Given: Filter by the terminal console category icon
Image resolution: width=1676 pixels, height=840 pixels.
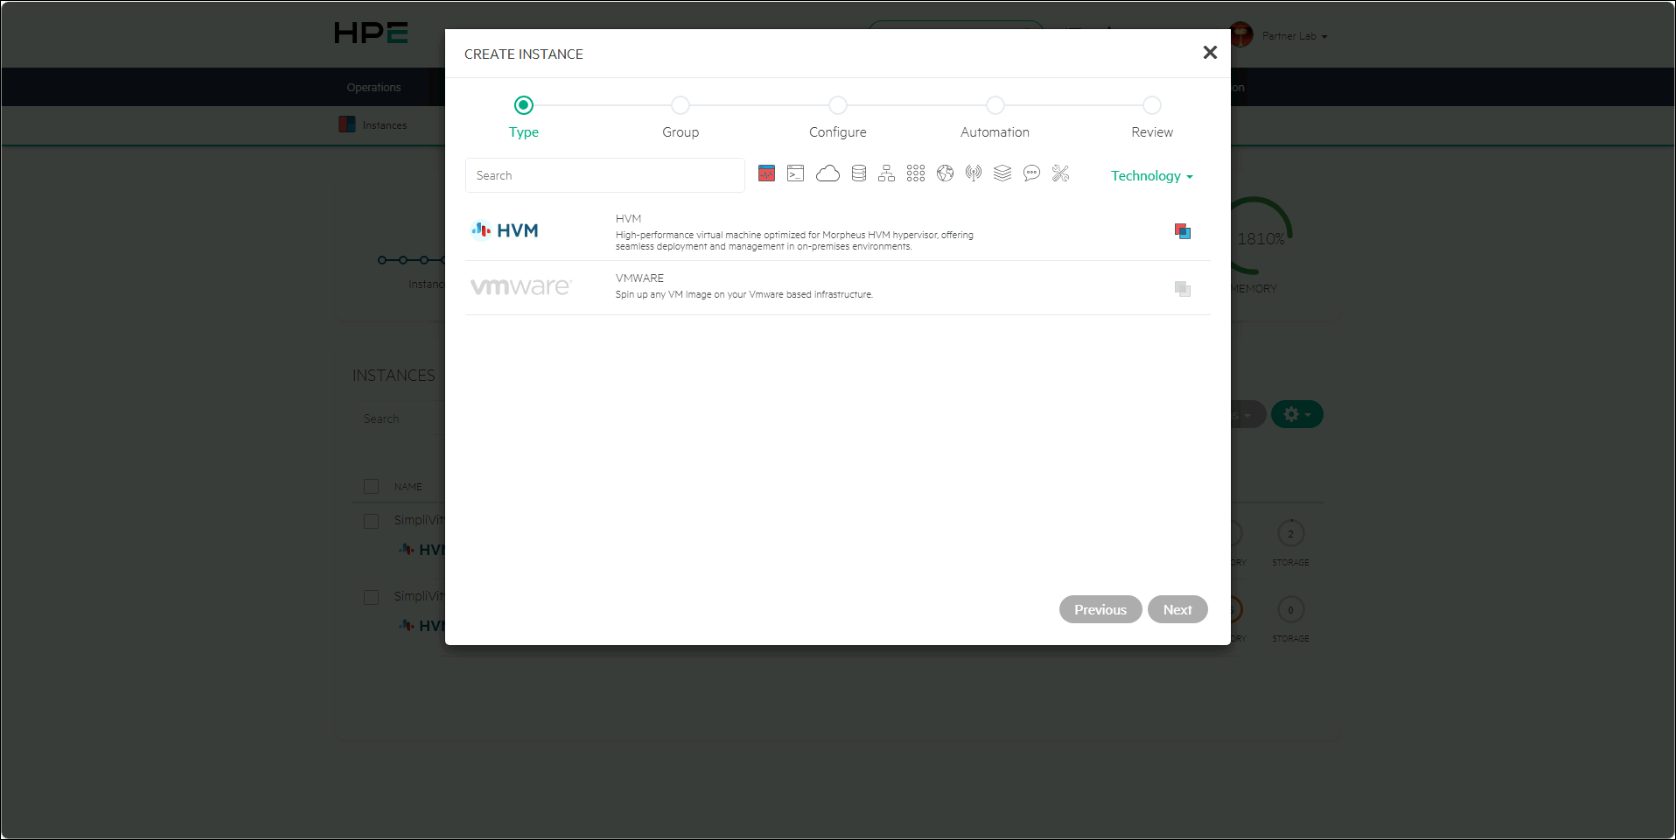Looking at the screenshot, I should 796,174.
